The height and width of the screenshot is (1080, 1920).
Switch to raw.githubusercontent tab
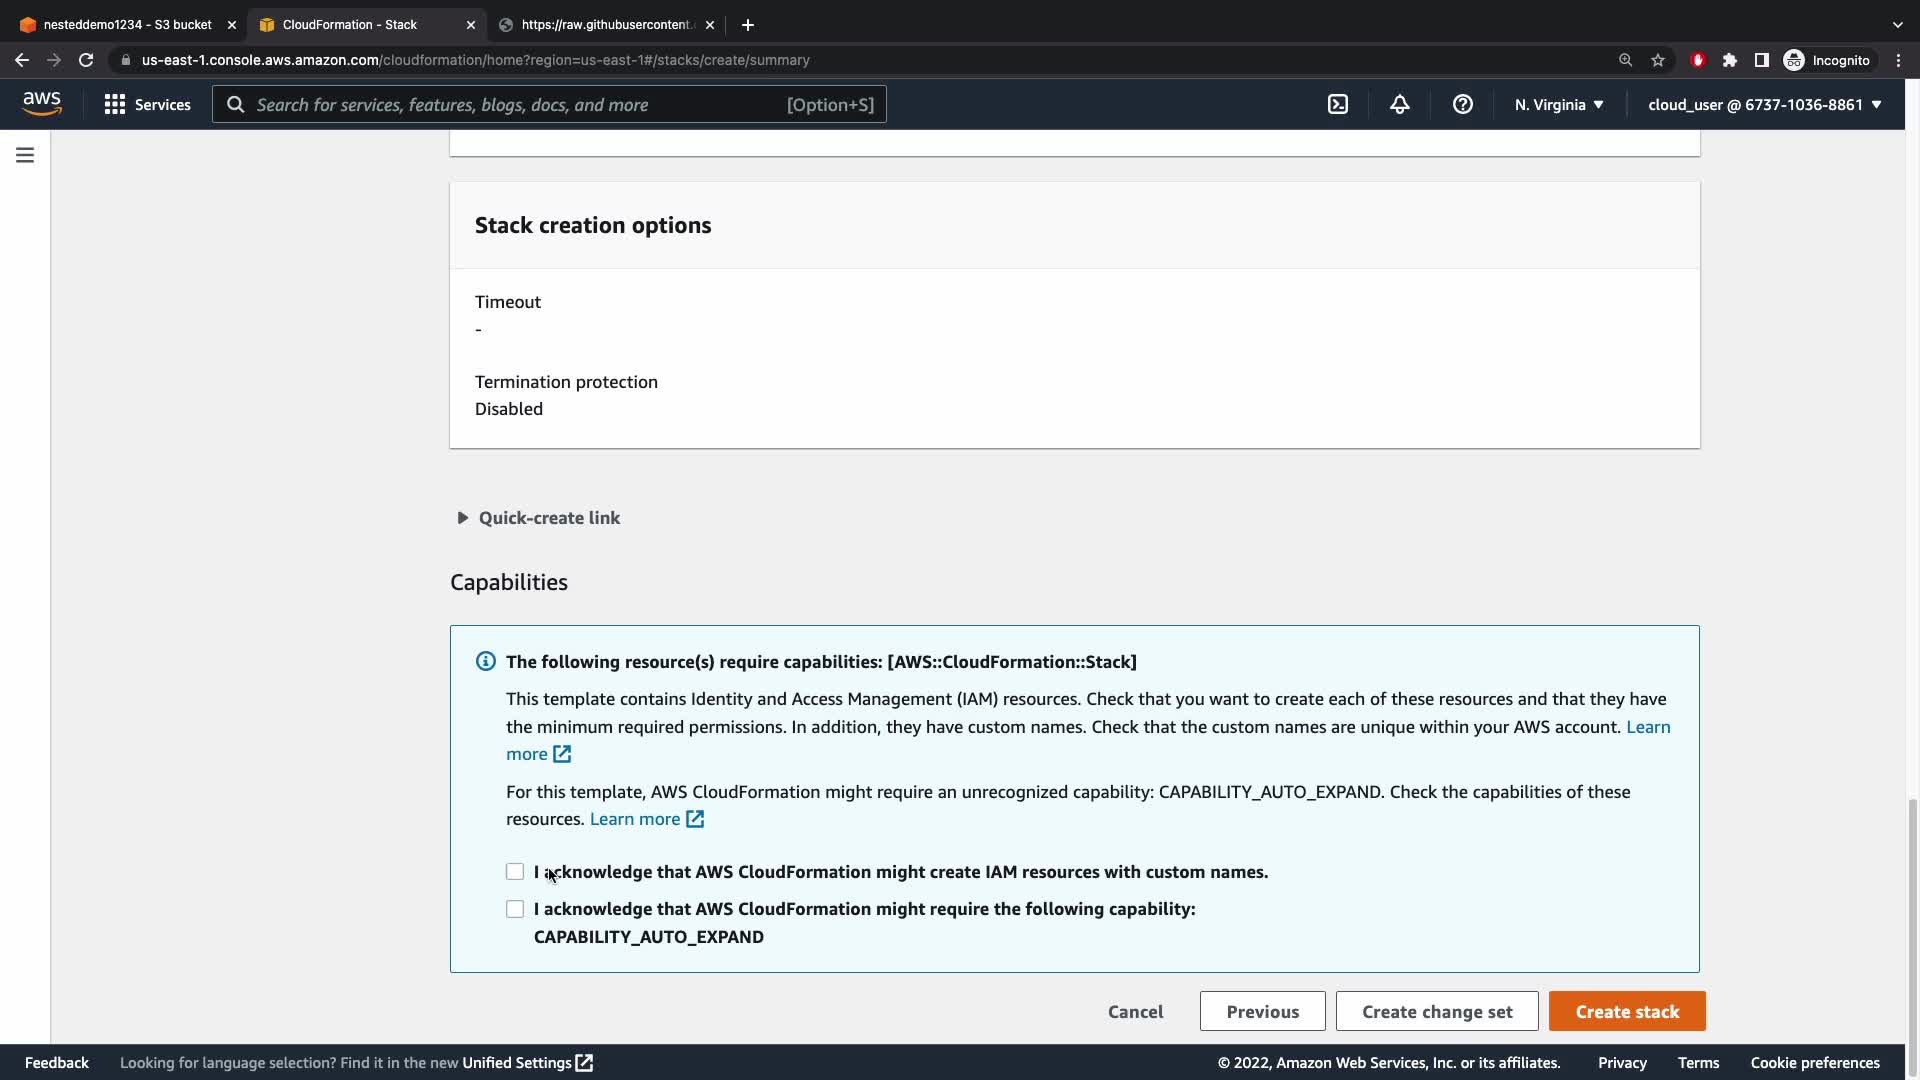[x=606, y=25]
